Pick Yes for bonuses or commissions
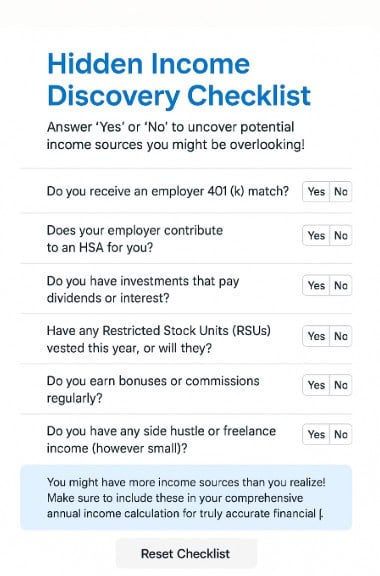 (316, 385)
